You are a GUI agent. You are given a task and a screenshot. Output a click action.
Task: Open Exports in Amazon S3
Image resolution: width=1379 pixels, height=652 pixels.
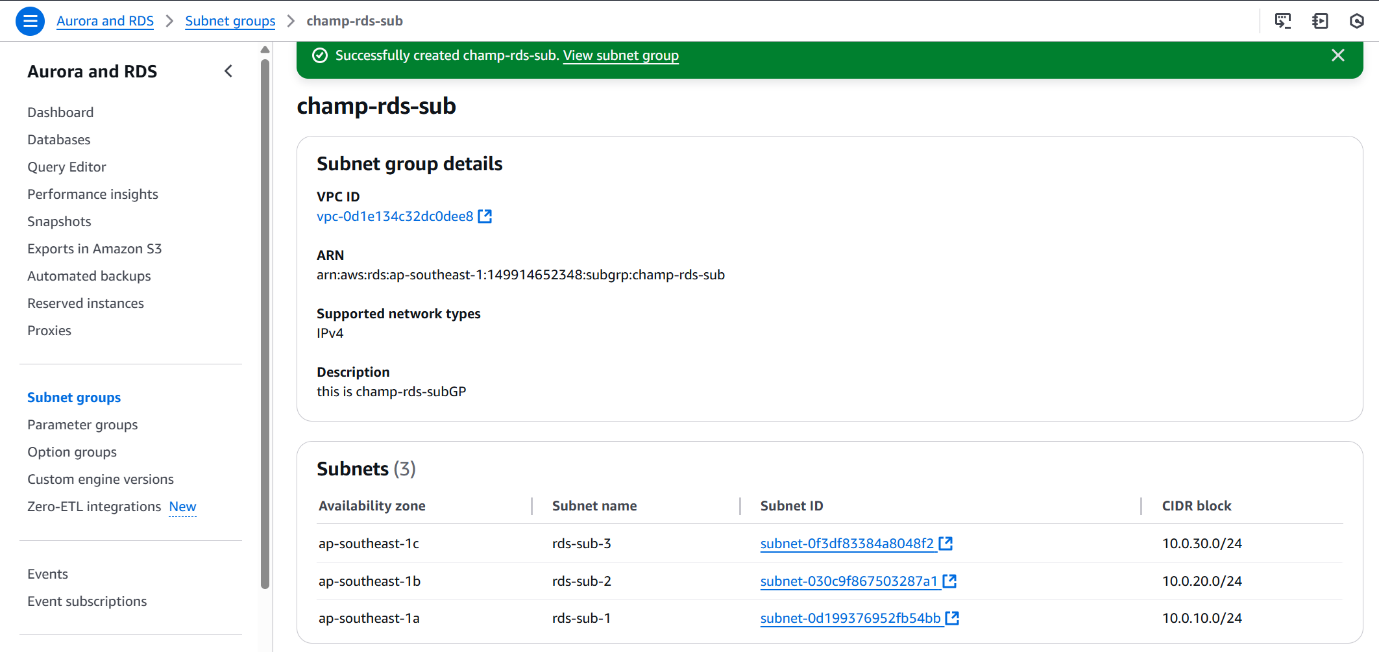point(94,249)
